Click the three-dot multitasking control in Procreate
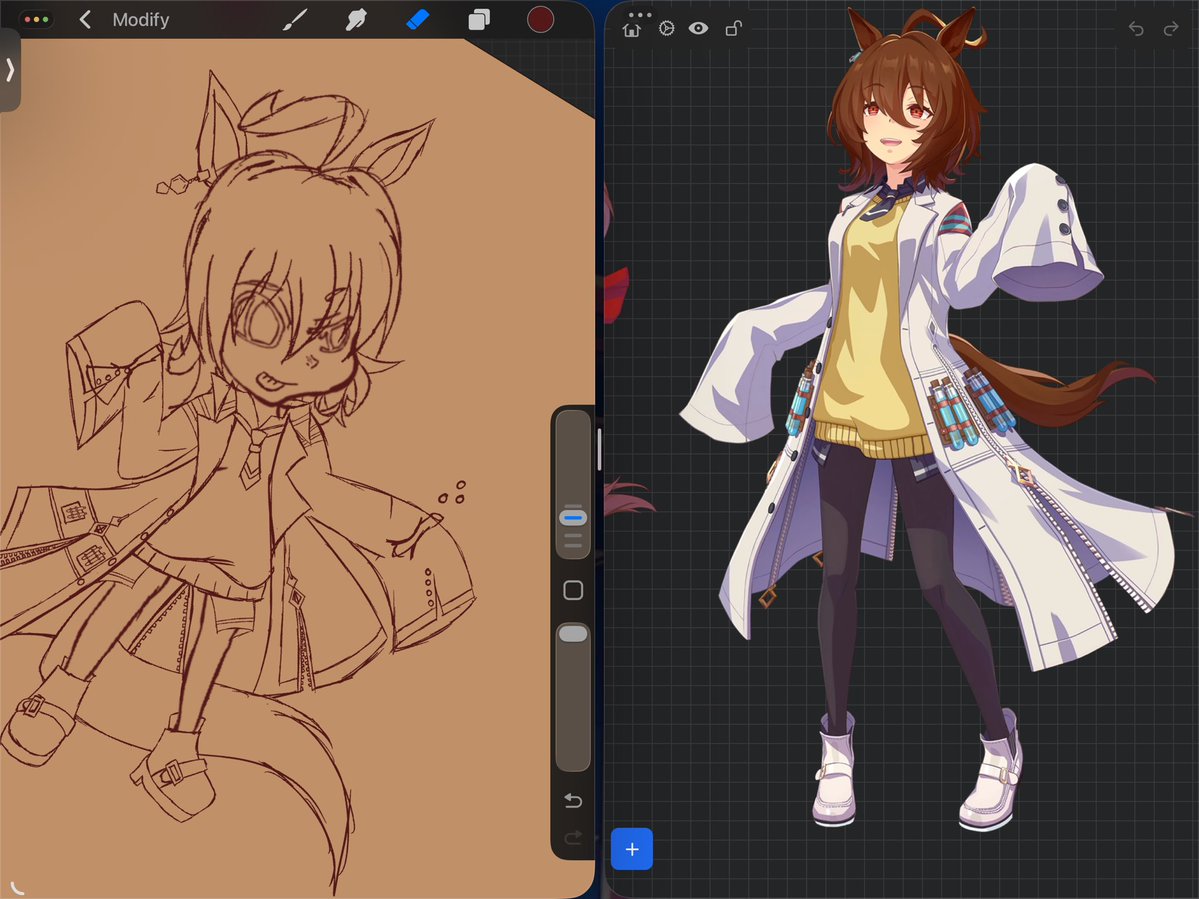Screen dimensions: 1199x899 pyautogui.click(x=37, y=19)
